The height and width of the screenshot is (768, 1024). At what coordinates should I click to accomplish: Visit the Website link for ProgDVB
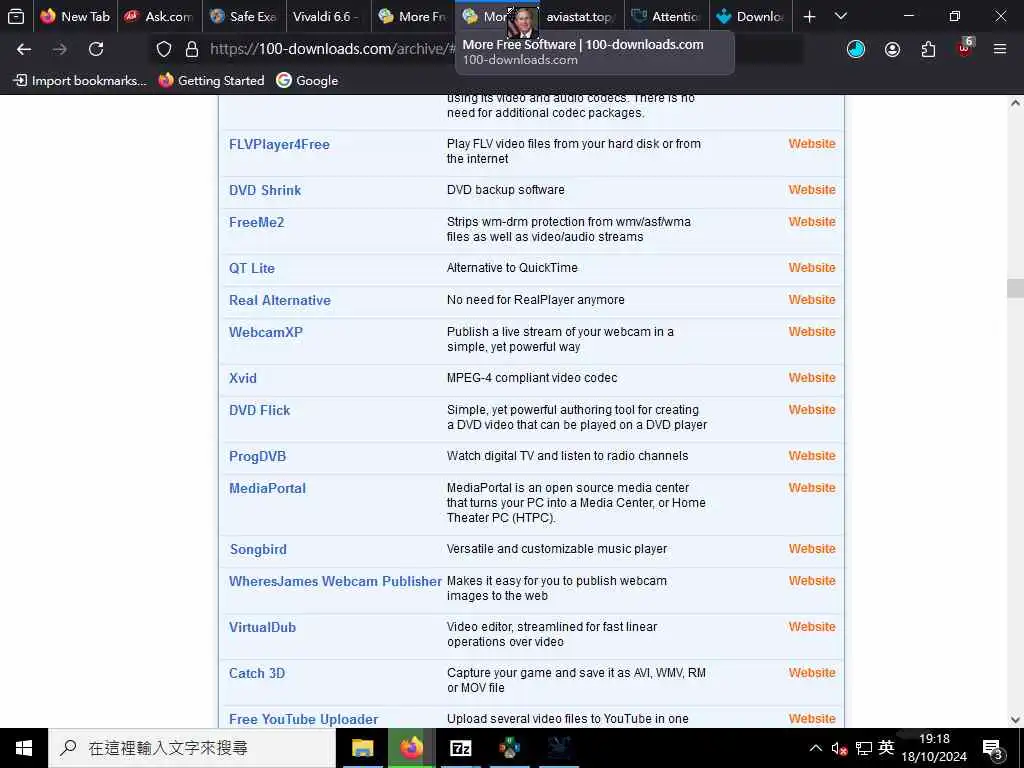(812, 455)
